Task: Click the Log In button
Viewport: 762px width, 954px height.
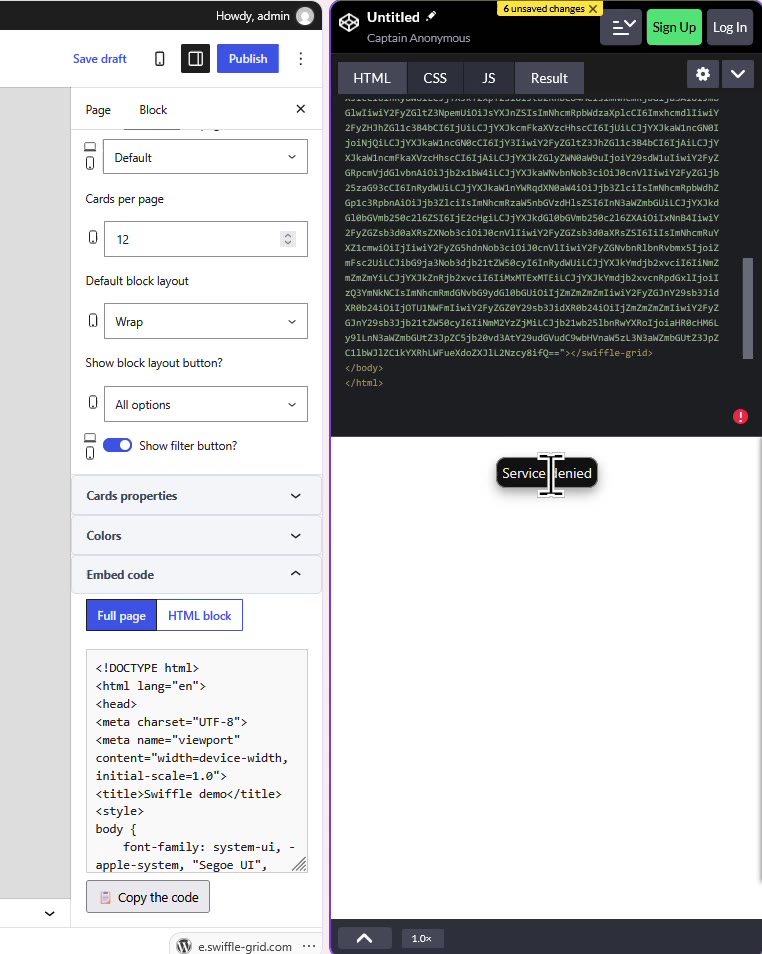Action: (x=730, y=27)
